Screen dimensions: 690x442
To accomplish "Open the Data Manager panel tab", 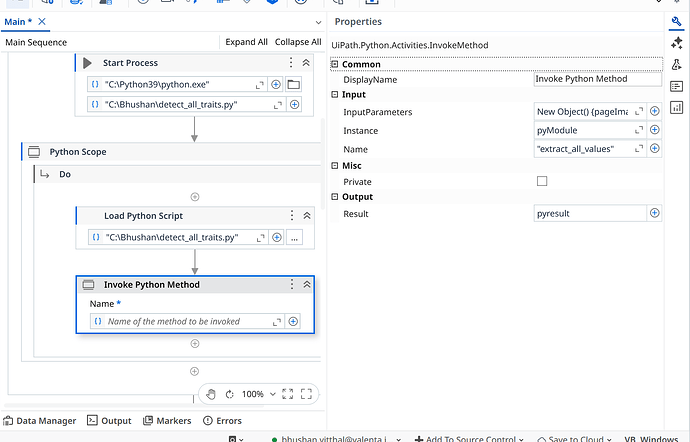I will pos(40,421).
